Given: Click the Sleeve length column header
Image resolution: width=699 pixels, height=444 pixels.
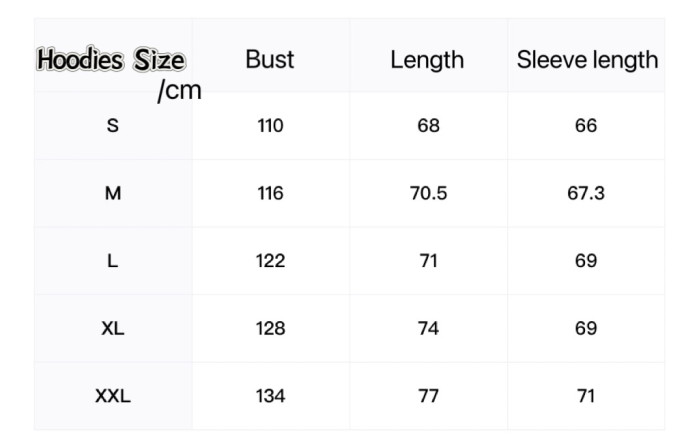Looking at the screenshot, I should [587, 59].
